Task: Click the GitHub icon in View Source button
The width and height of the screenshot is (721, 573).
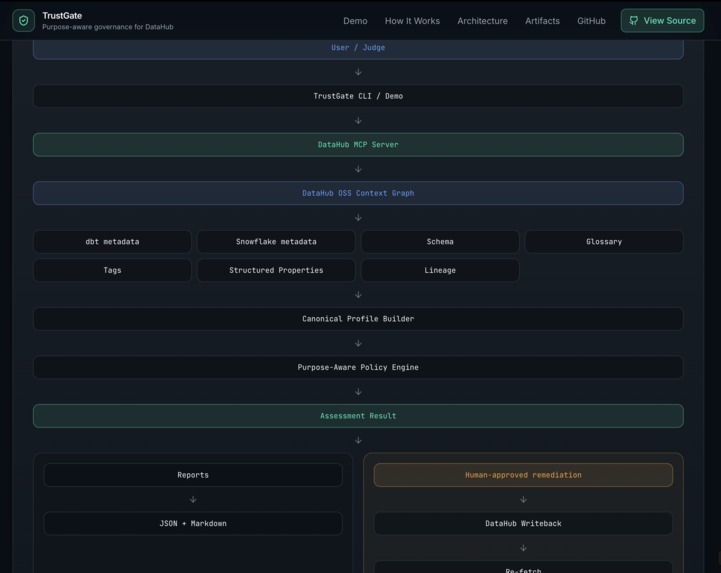Action: click(634, 21)
